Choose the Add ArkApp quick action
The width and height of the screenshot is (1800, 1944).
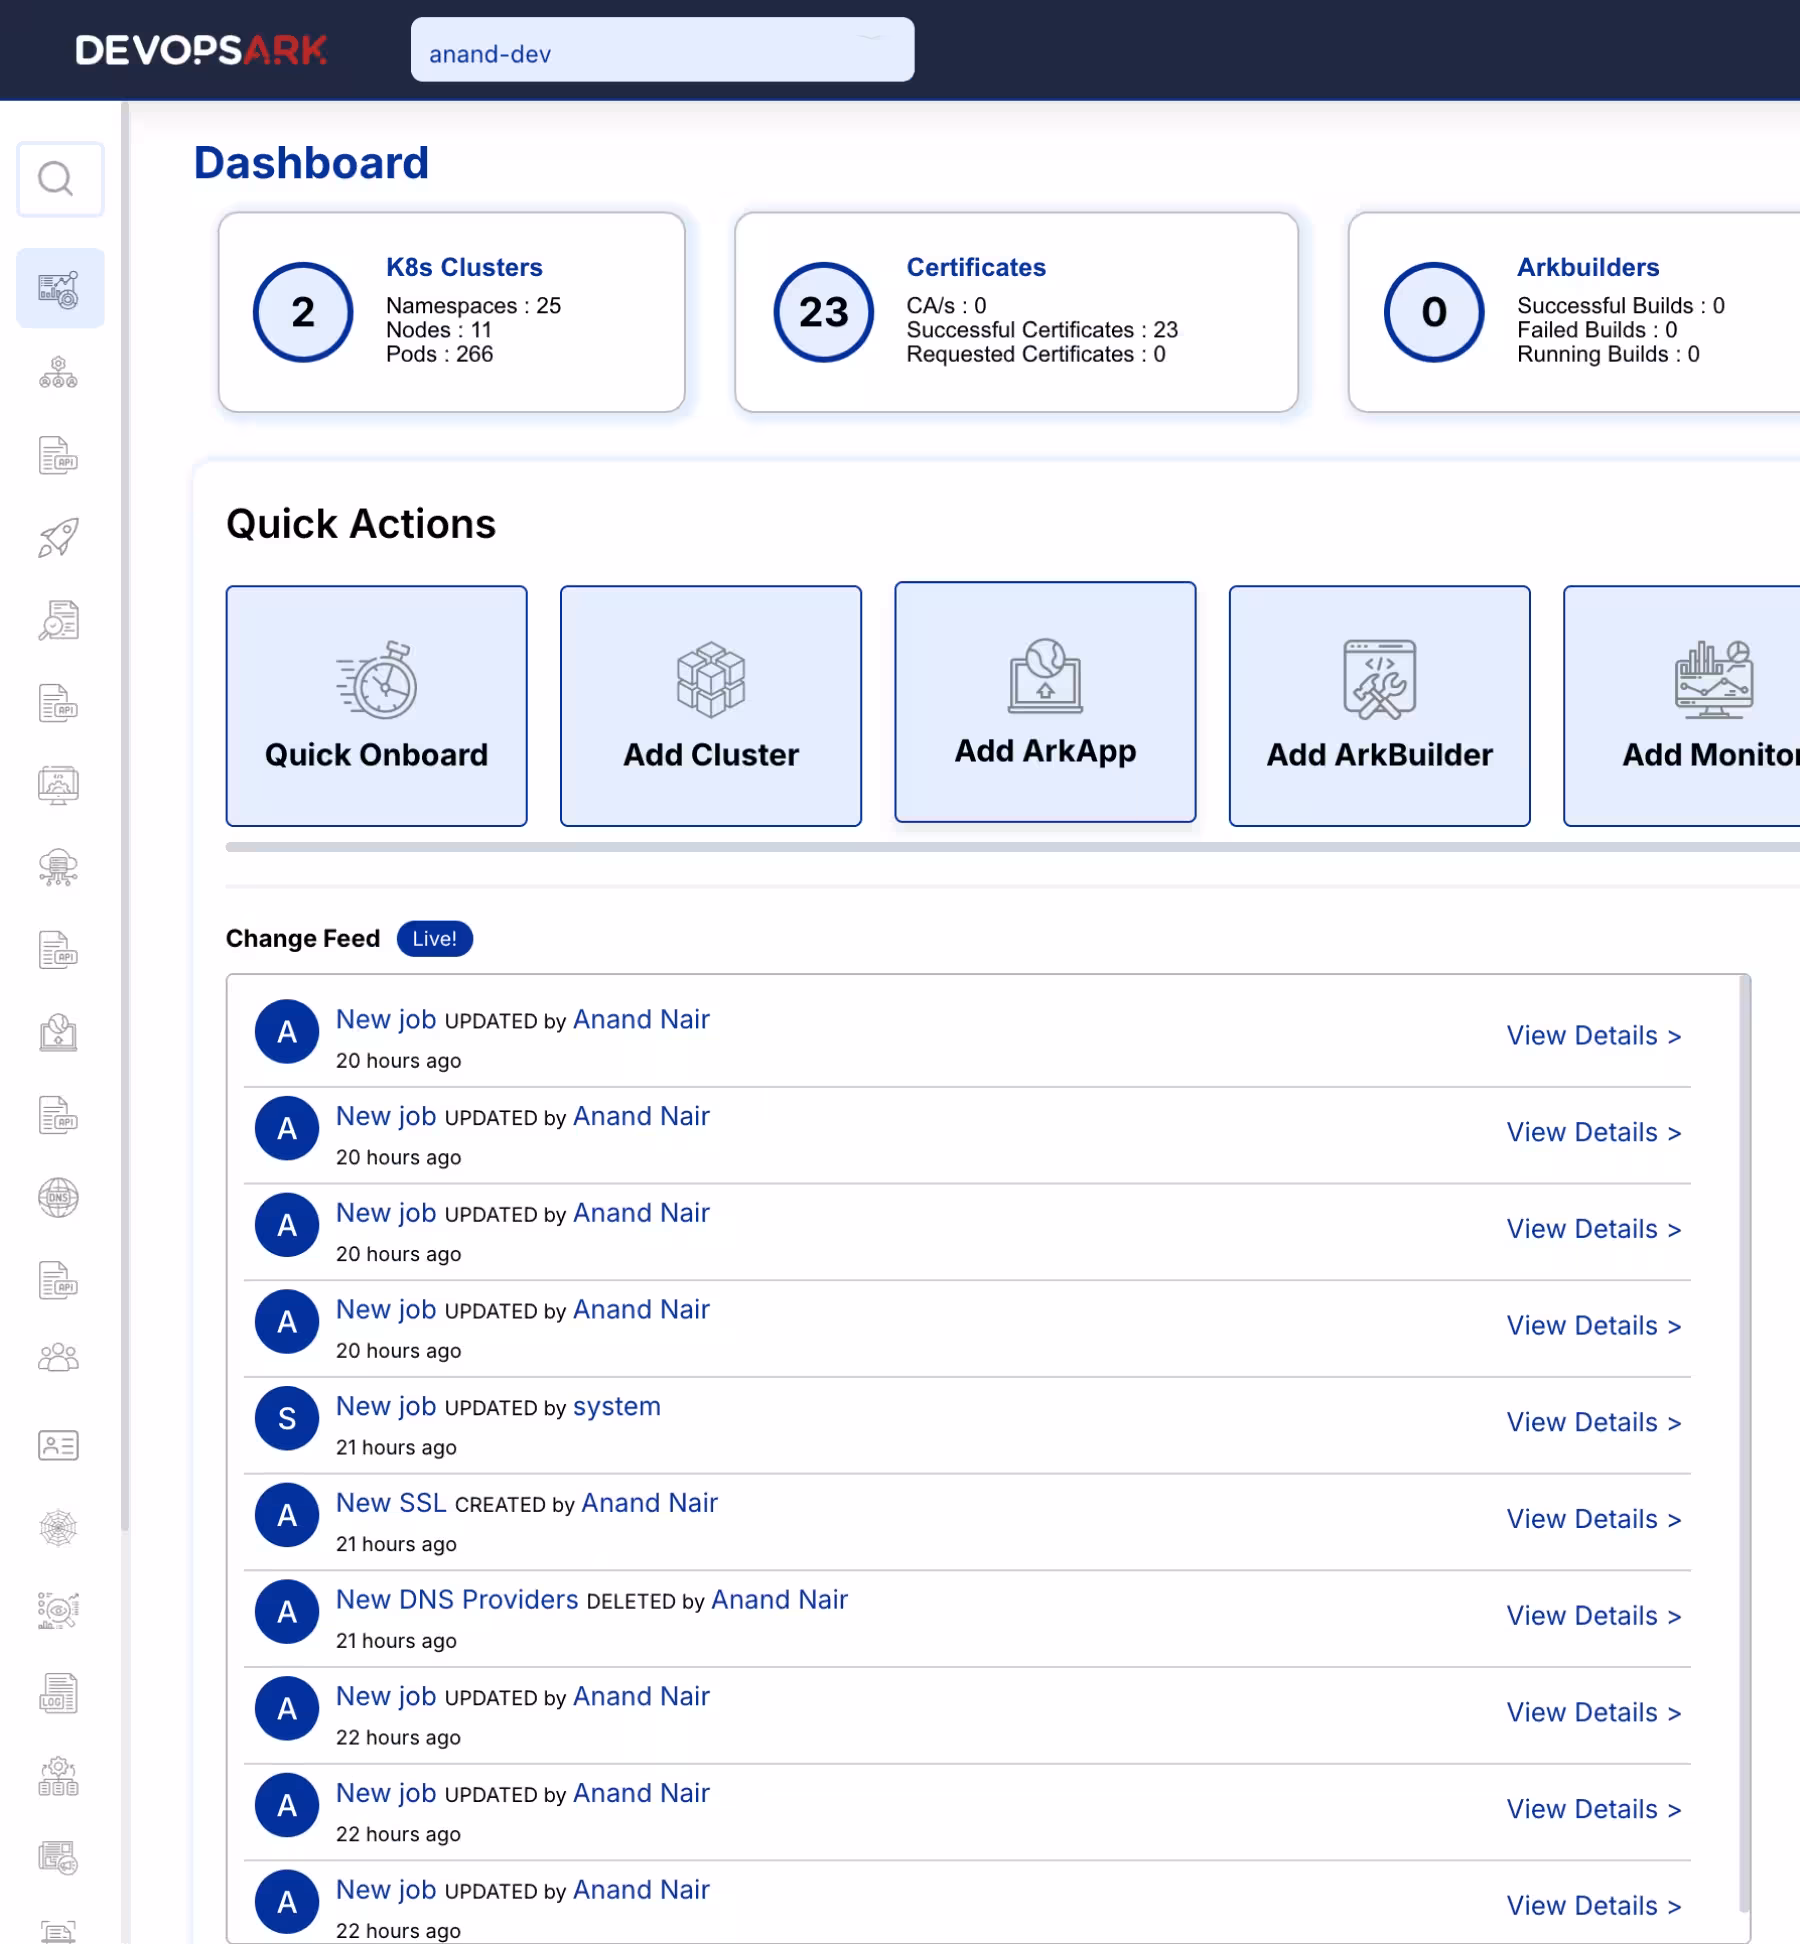coord(1045,702)
